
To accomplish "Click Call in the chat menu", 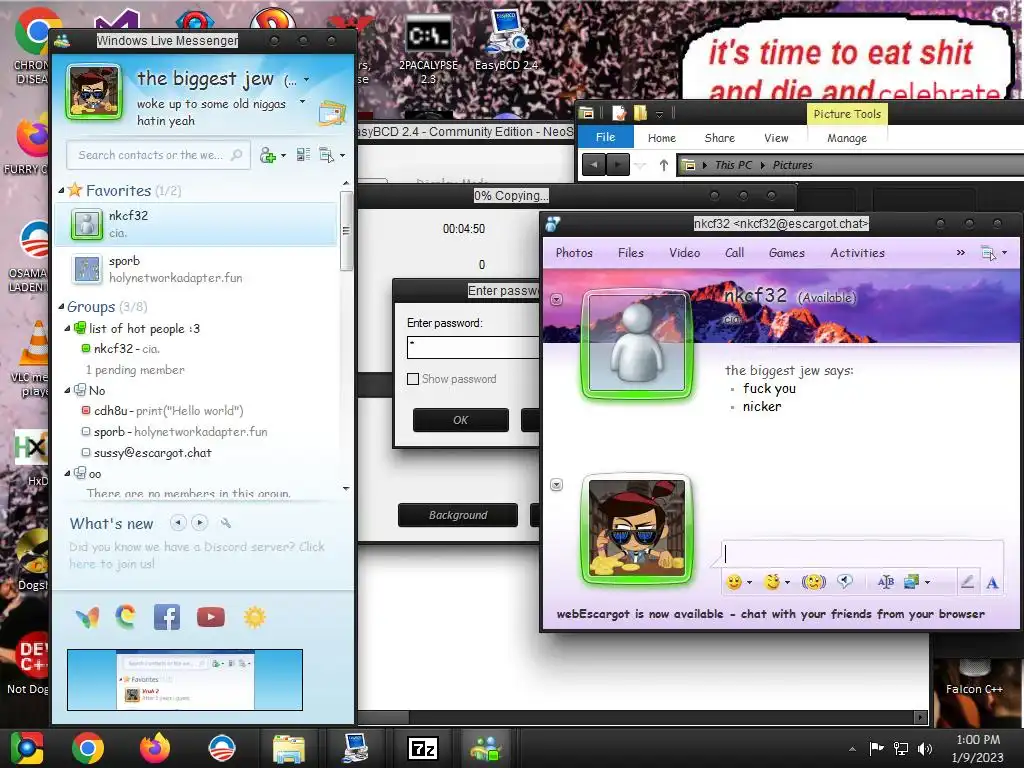I will pos(734,253).
